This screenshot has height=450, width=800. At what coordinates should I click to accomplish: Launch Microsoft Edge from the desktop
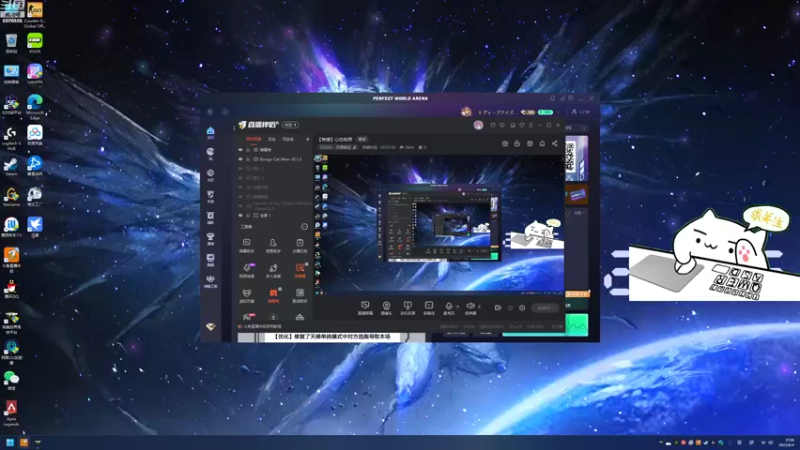(x=35, y=106)
